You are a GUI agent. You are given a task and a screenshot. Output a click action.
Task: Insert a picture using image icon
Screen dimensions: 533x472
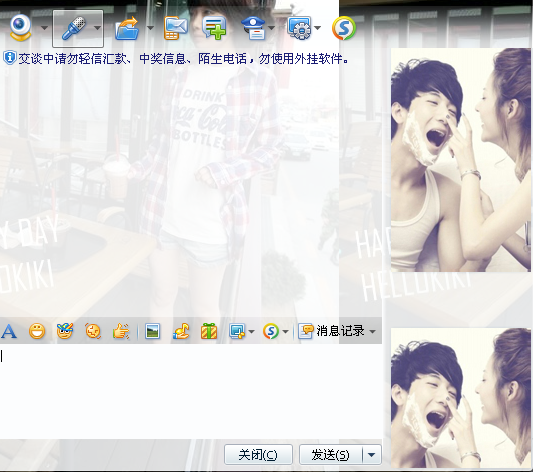tap(153, 331)
